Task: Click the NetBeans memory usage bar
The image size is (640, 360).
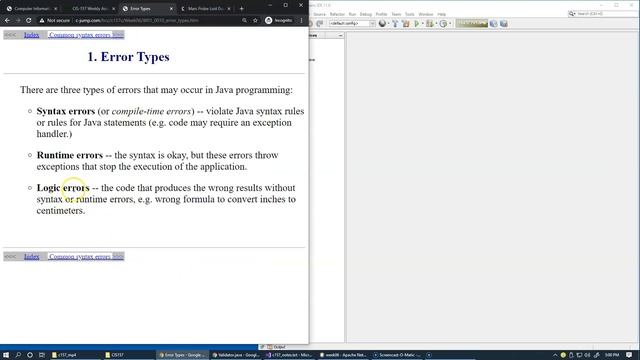Action: click(471, 24)
